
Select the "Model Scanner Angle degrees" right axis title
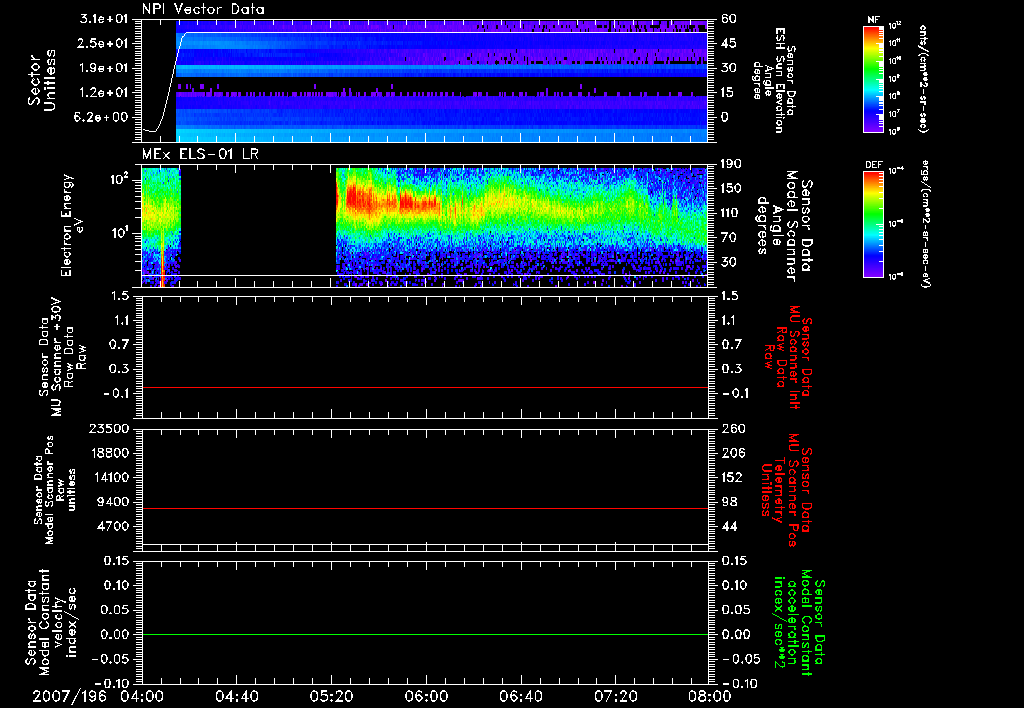pyautogui.click(x=784, y=225)
